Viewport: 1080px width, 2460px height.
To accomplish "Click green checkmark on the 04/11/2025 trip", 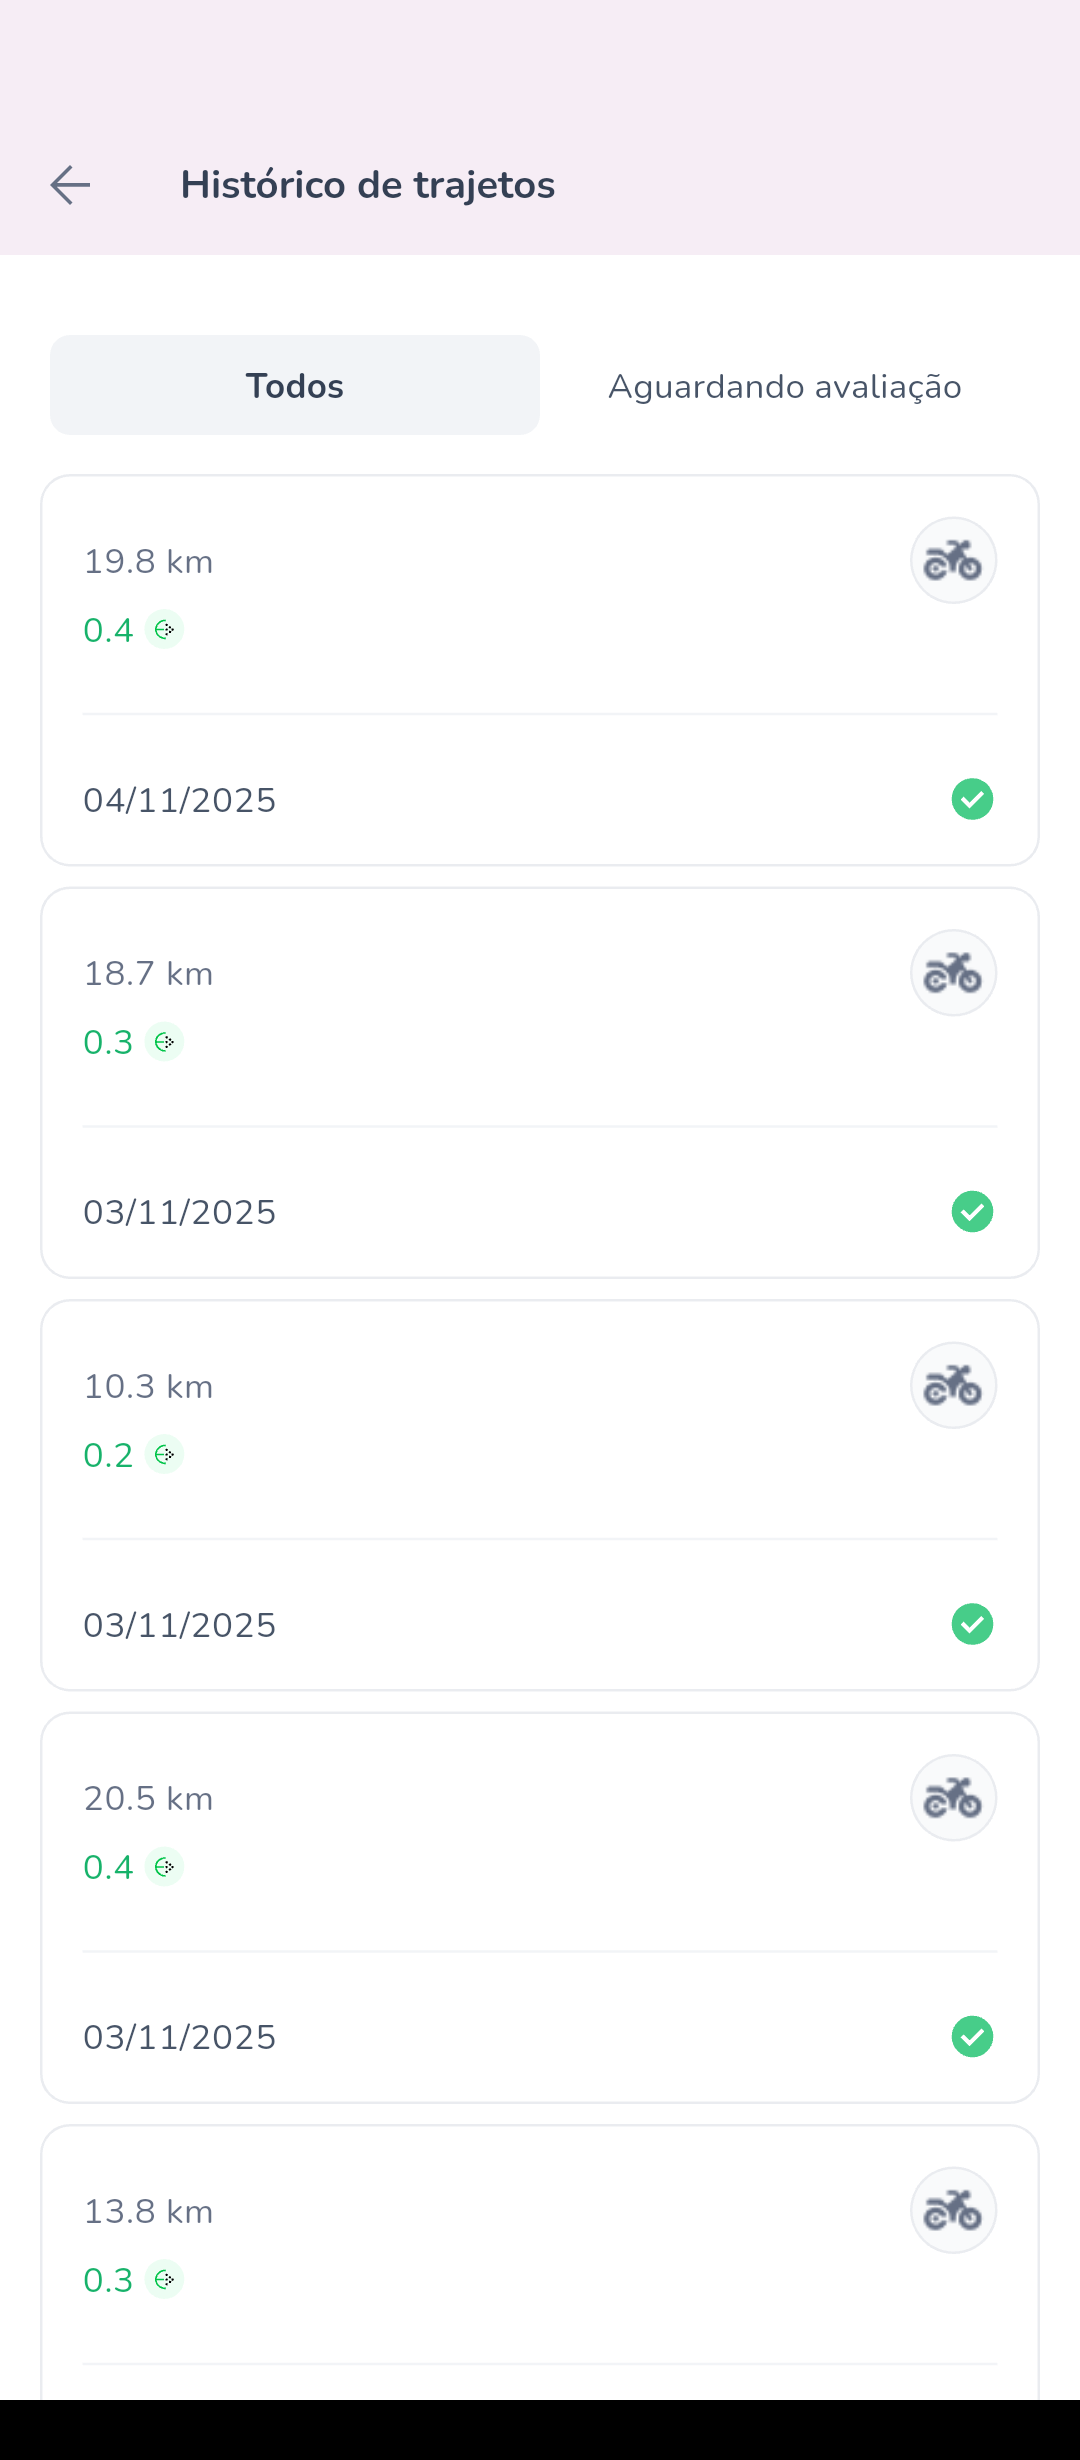I will click(x=972, y=799).
